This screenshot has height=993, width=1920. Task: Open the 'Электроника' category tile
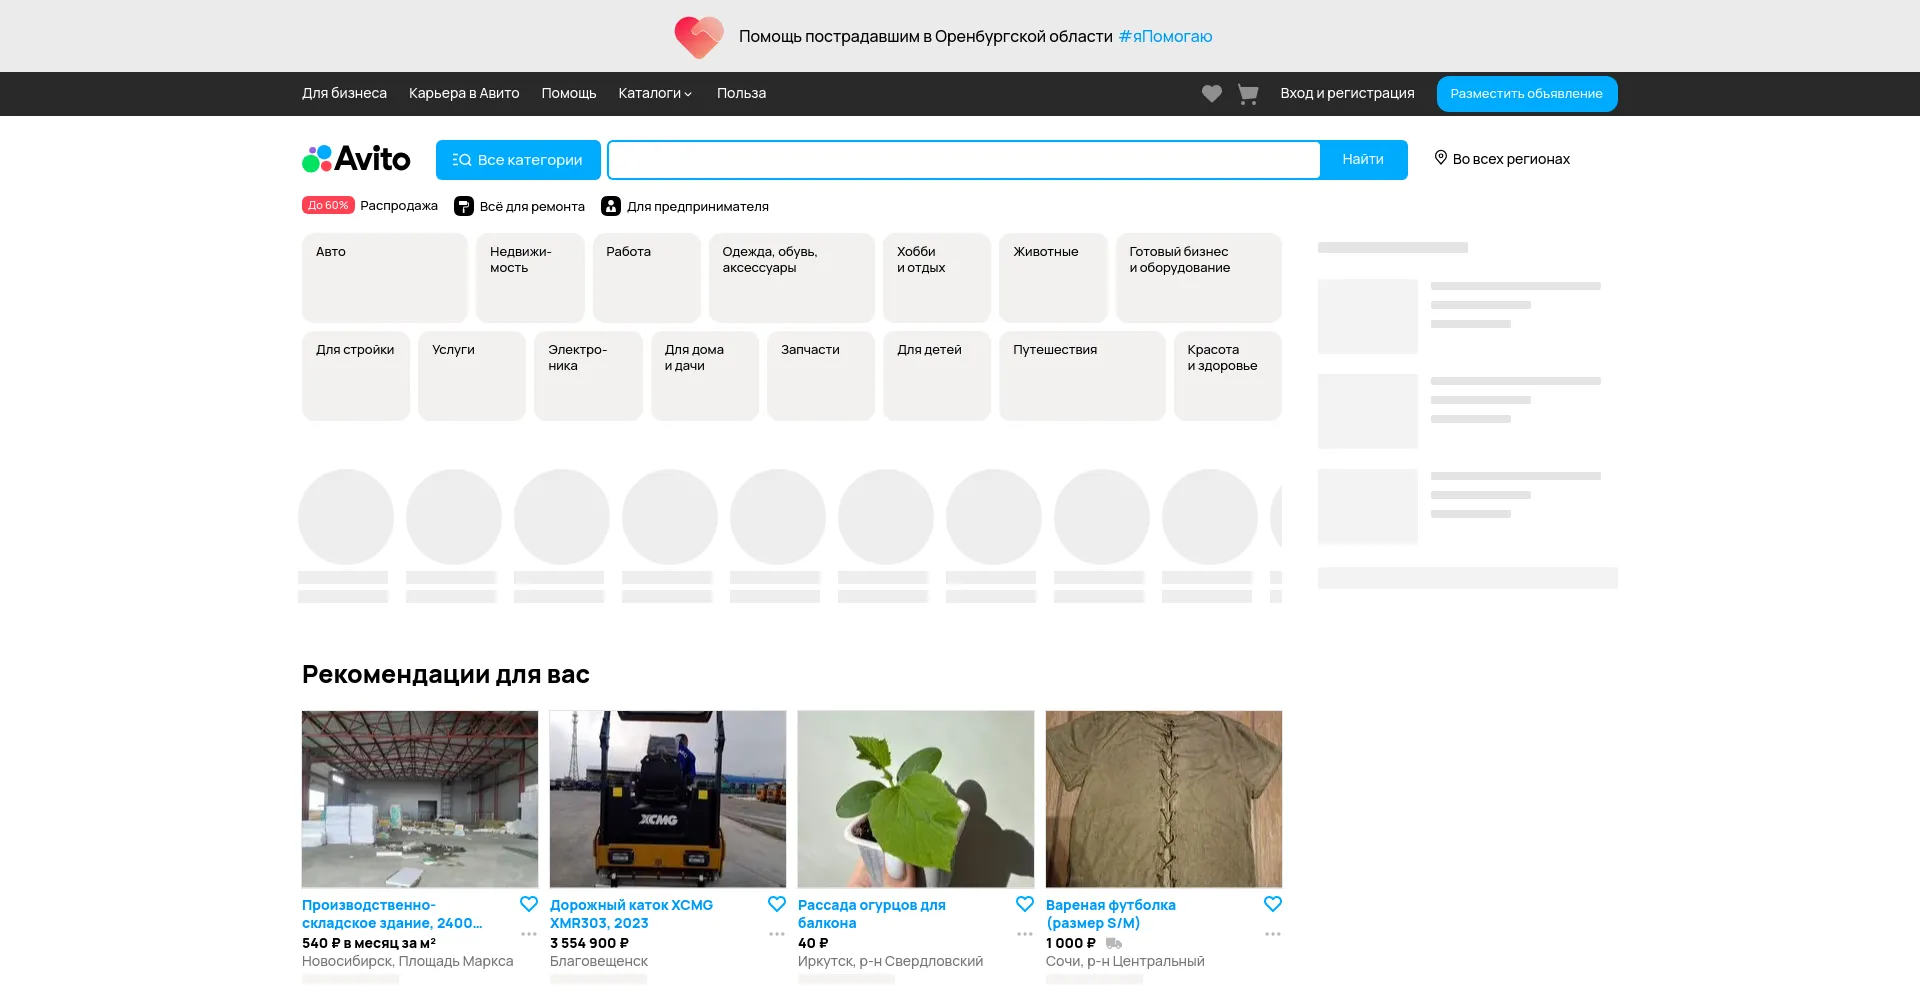(x=588, y=376)
